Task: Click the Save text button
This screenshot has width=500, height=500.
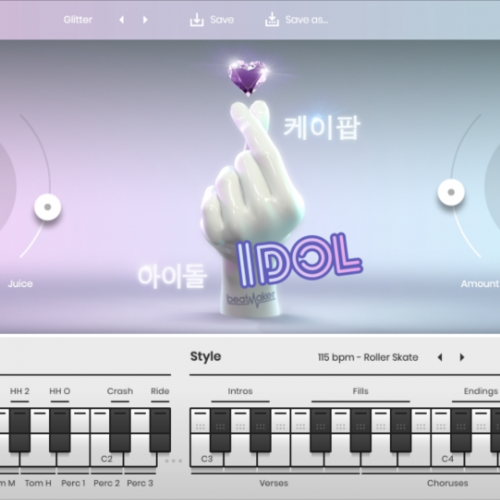Action: tap(222, 20)
